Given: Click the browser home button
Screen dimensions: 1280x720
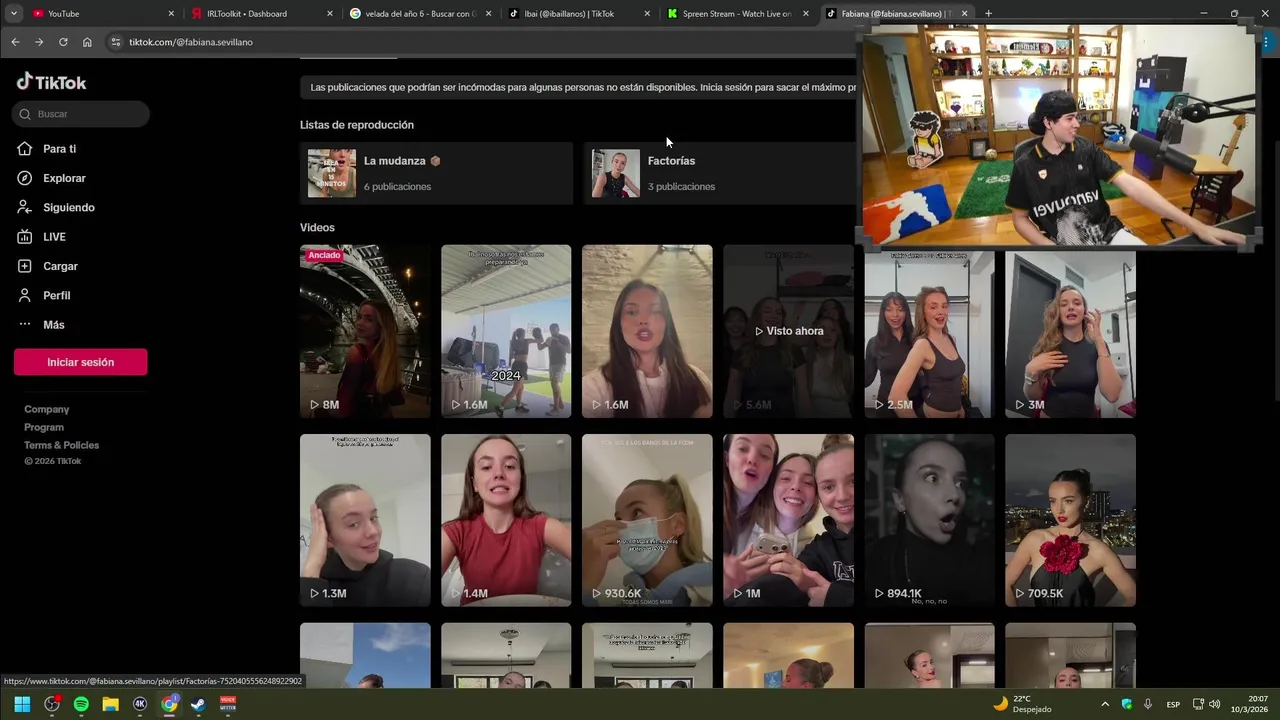Looking at the screenshot, I should [x=87, y=42].
